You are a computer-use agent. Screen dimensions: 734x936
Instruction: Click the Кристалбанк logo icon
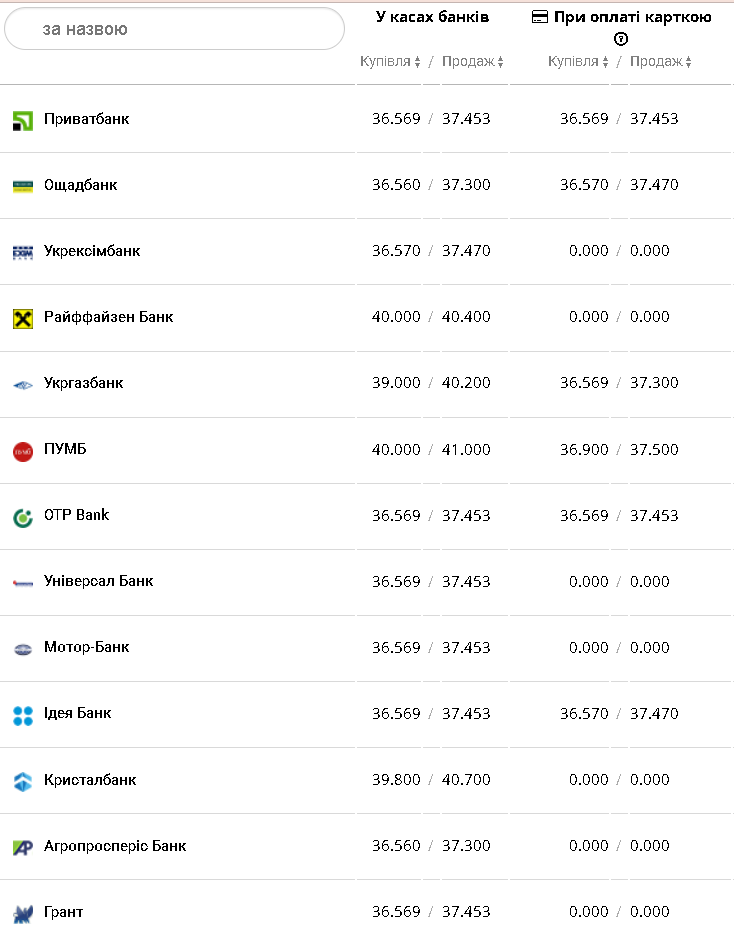pyautogui.click(x=23, y=781)
